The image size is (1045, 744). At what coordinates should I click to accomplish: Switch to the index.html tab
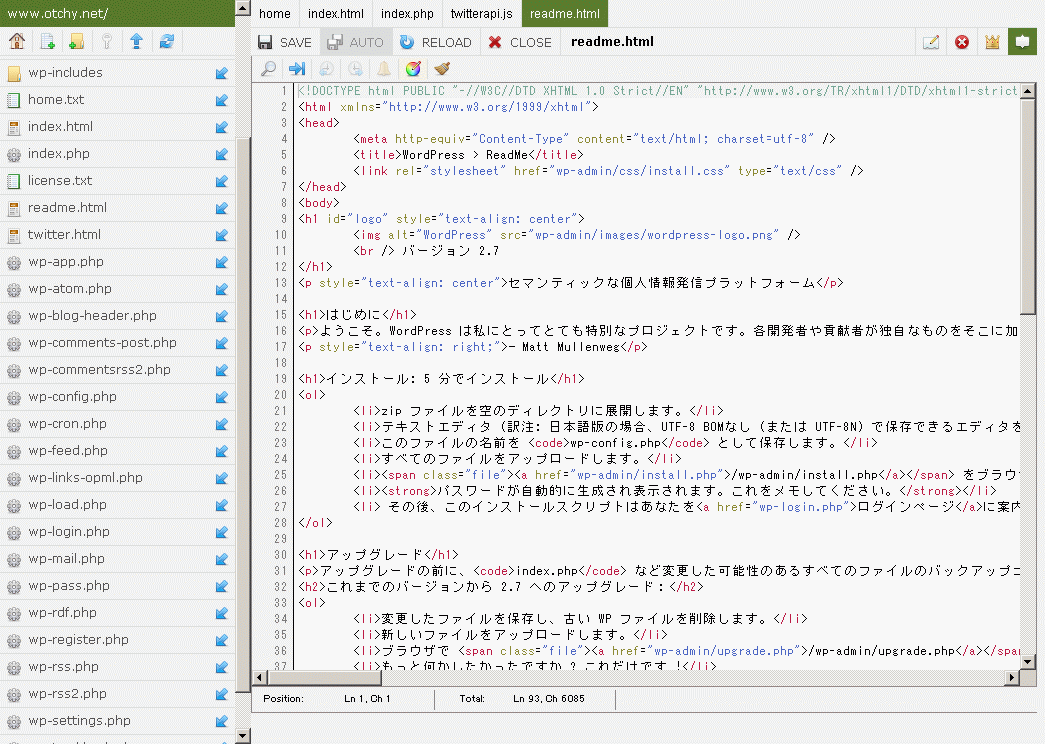pyautogui.click(x=336, y=13)
